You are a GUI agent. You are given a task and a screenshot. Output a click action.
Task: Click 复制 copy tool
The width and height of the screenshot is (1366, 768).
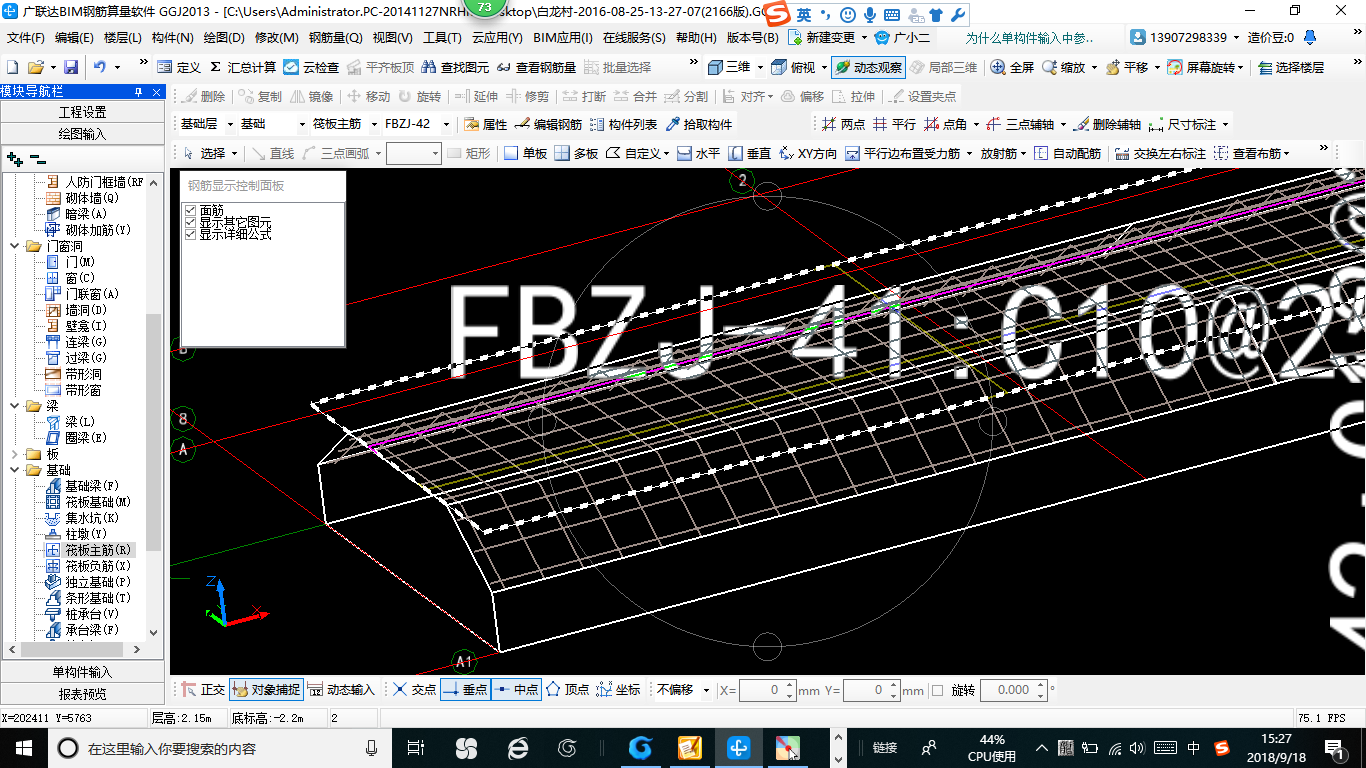point(259,96)
